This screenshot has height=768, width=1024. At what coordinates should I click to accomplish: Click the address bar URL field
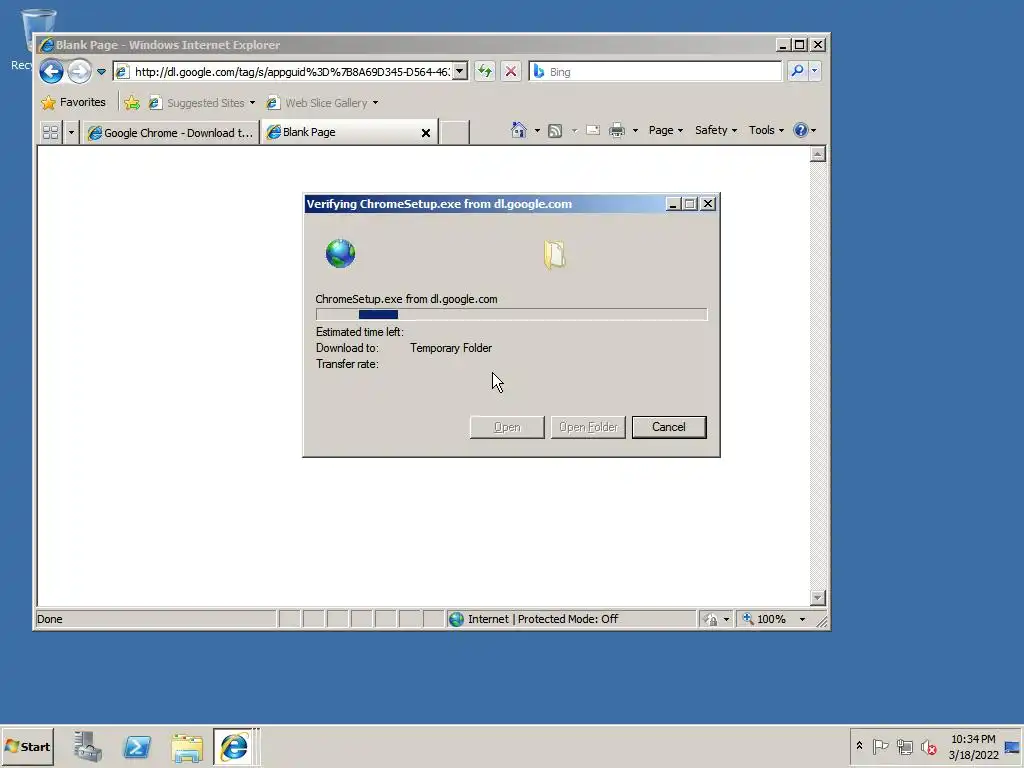coord(291,72)
